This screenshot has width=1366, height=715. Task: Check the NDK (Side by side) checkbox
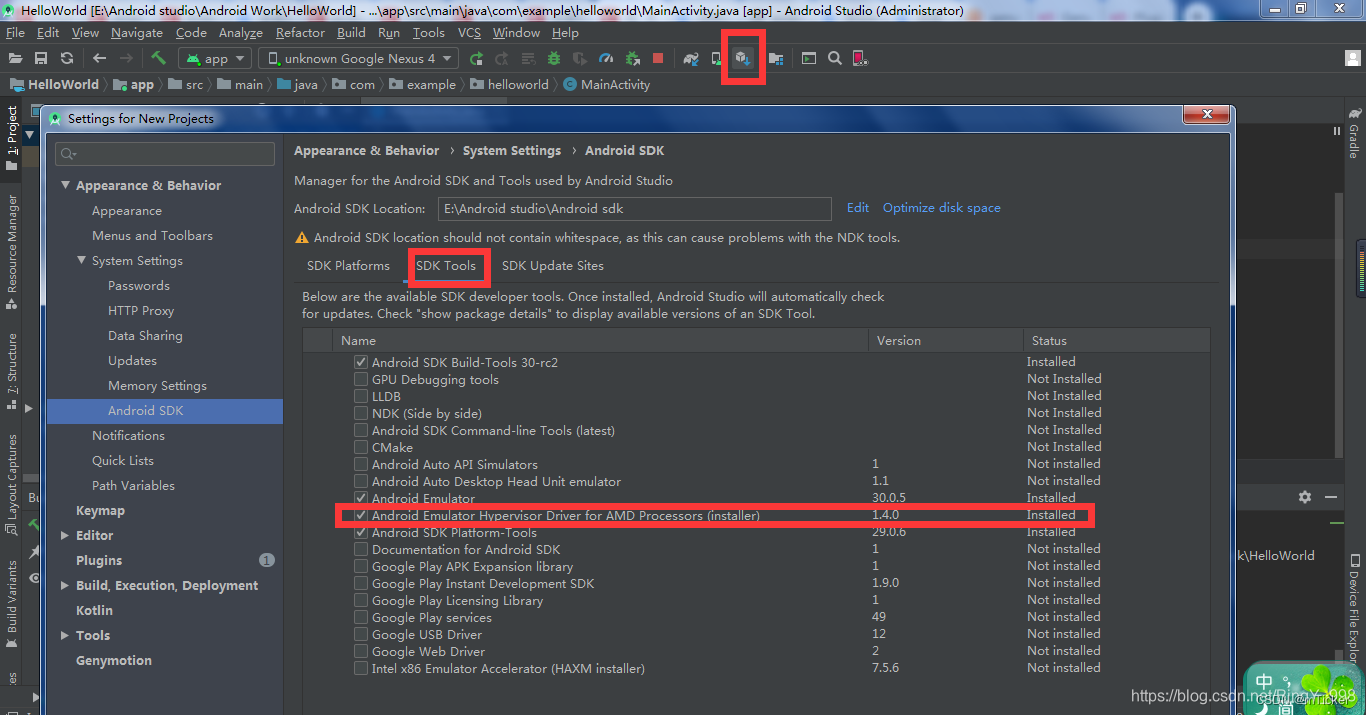pyautogui.click(x=361, y=413)
